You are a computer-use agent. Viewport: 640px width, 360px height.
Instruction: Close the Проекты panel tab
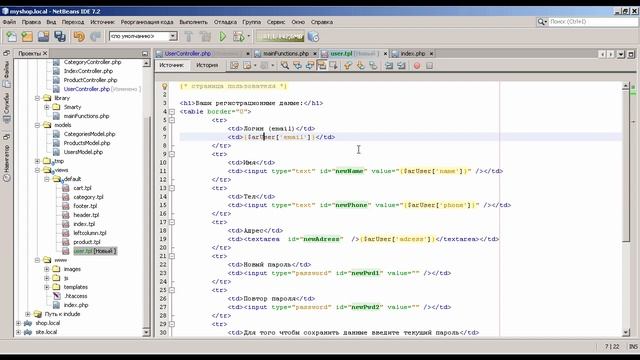point(45,53)
